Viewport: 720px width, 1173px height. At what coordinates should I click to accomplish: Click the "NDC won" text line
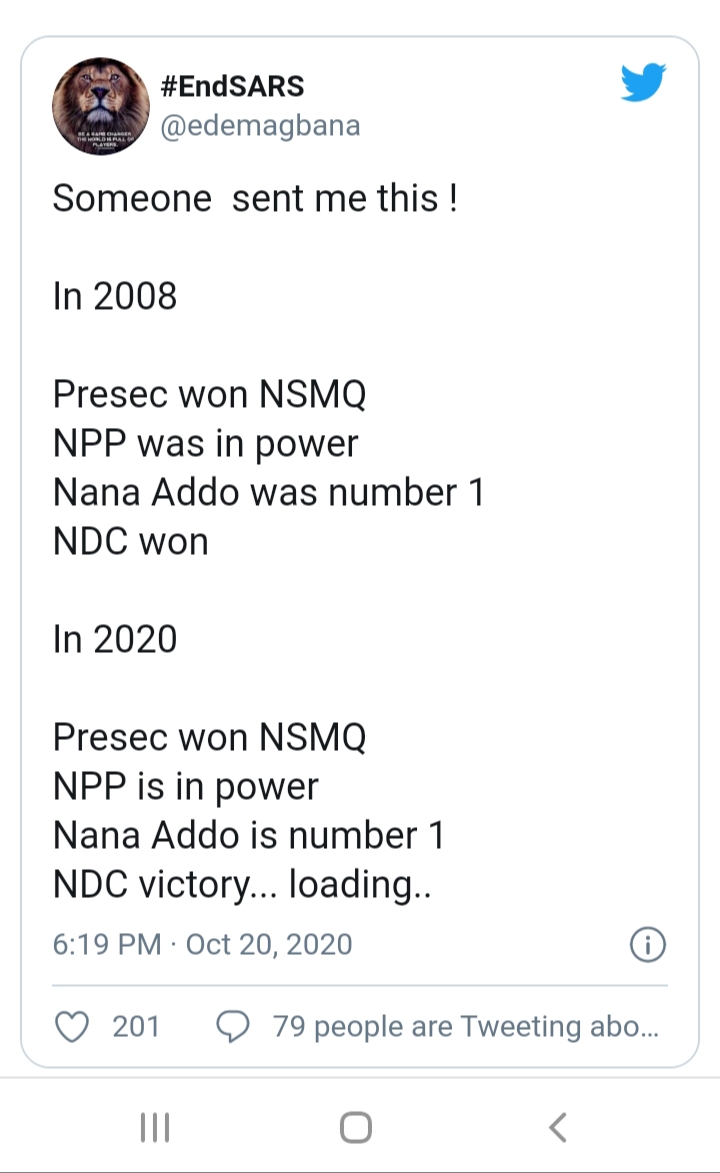pyautogui.click(x=131, y=542)
